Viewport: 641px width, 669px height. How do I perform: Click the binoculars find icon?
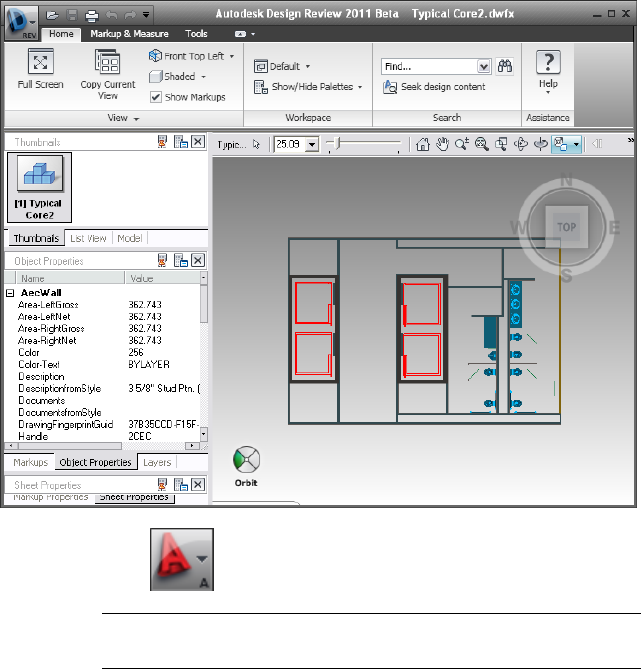point(504,67)
